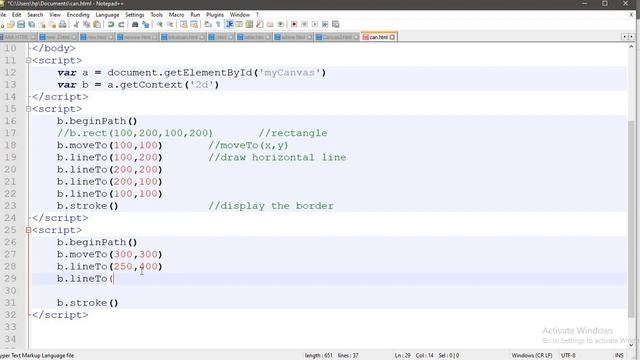Close document with menu bar X

[631, 15]
